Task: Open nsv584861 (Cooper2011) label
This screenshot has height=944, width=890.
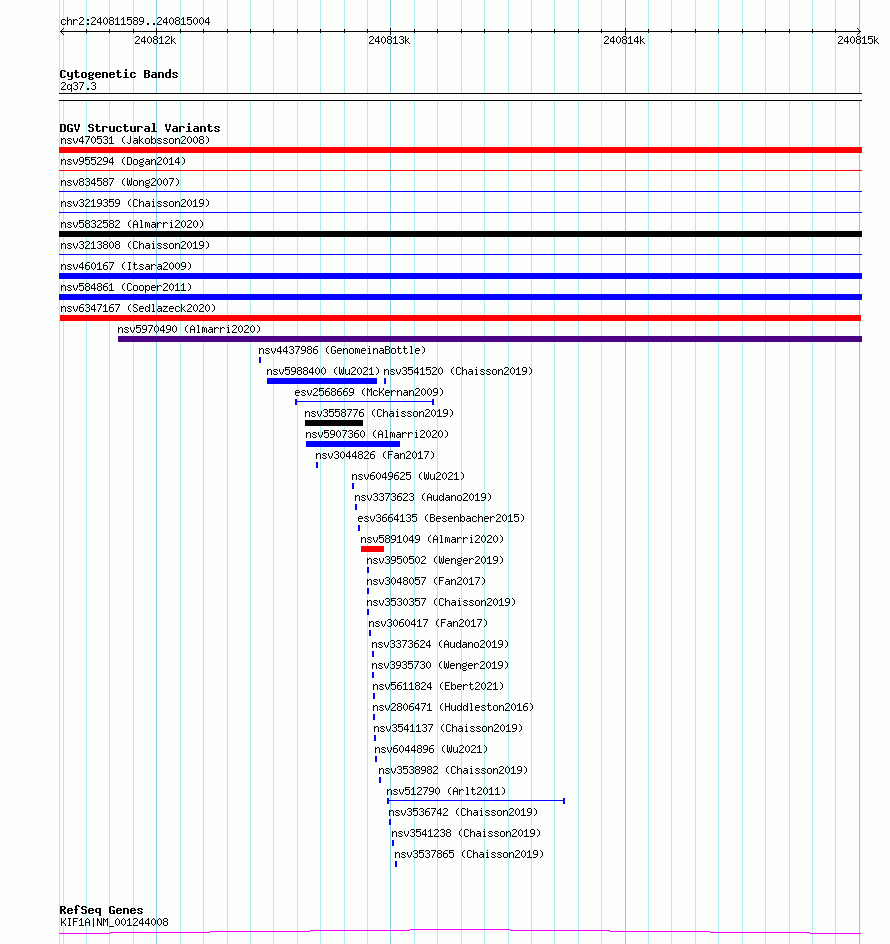Action: 126,287
